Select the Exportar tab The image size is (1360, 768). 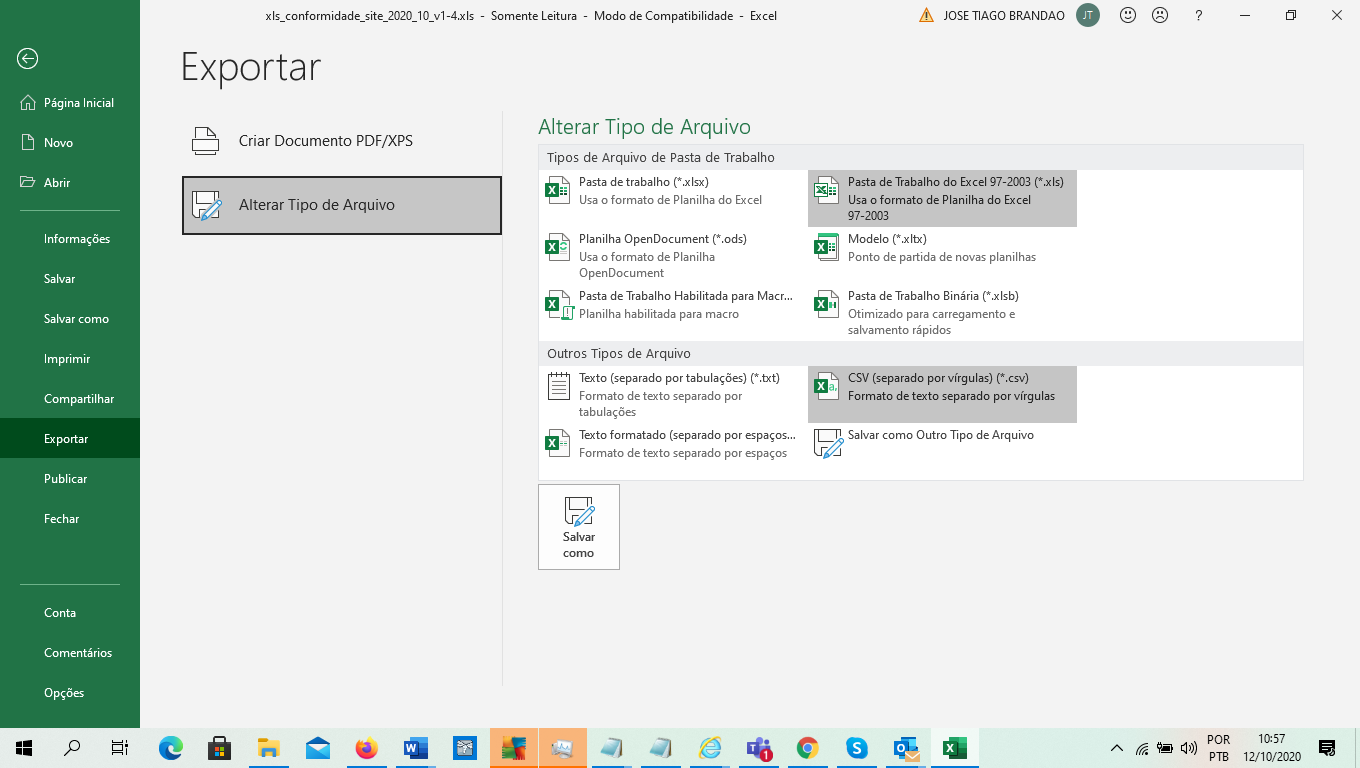tap(70, 439)
